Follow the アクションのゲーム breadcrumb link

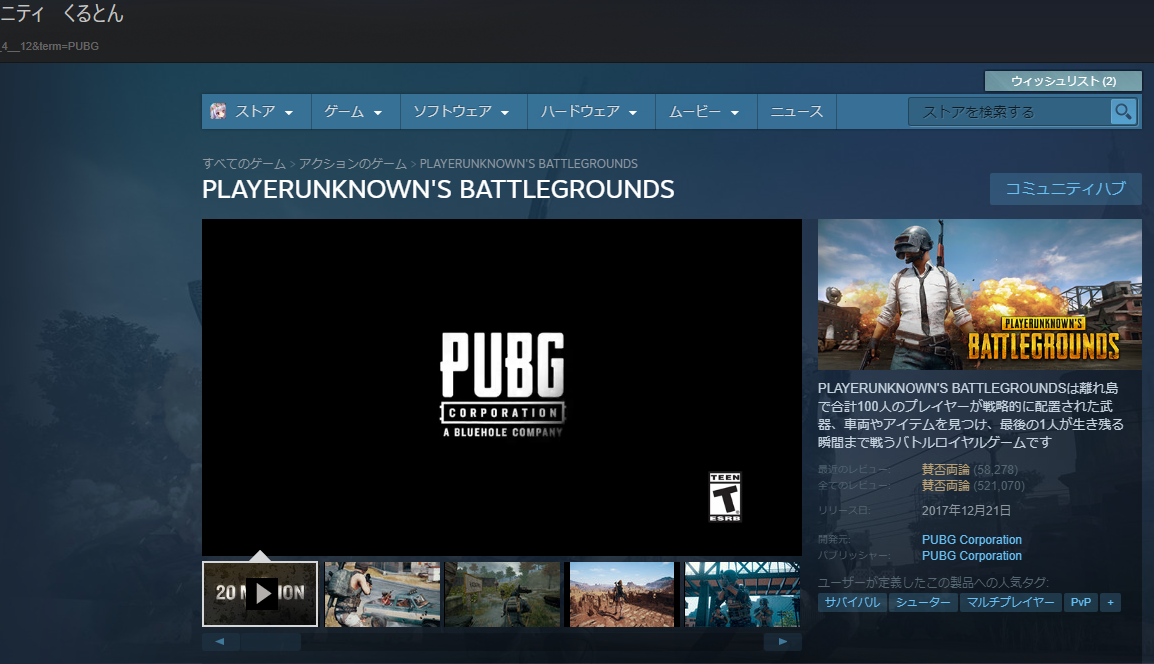(353, 163)
